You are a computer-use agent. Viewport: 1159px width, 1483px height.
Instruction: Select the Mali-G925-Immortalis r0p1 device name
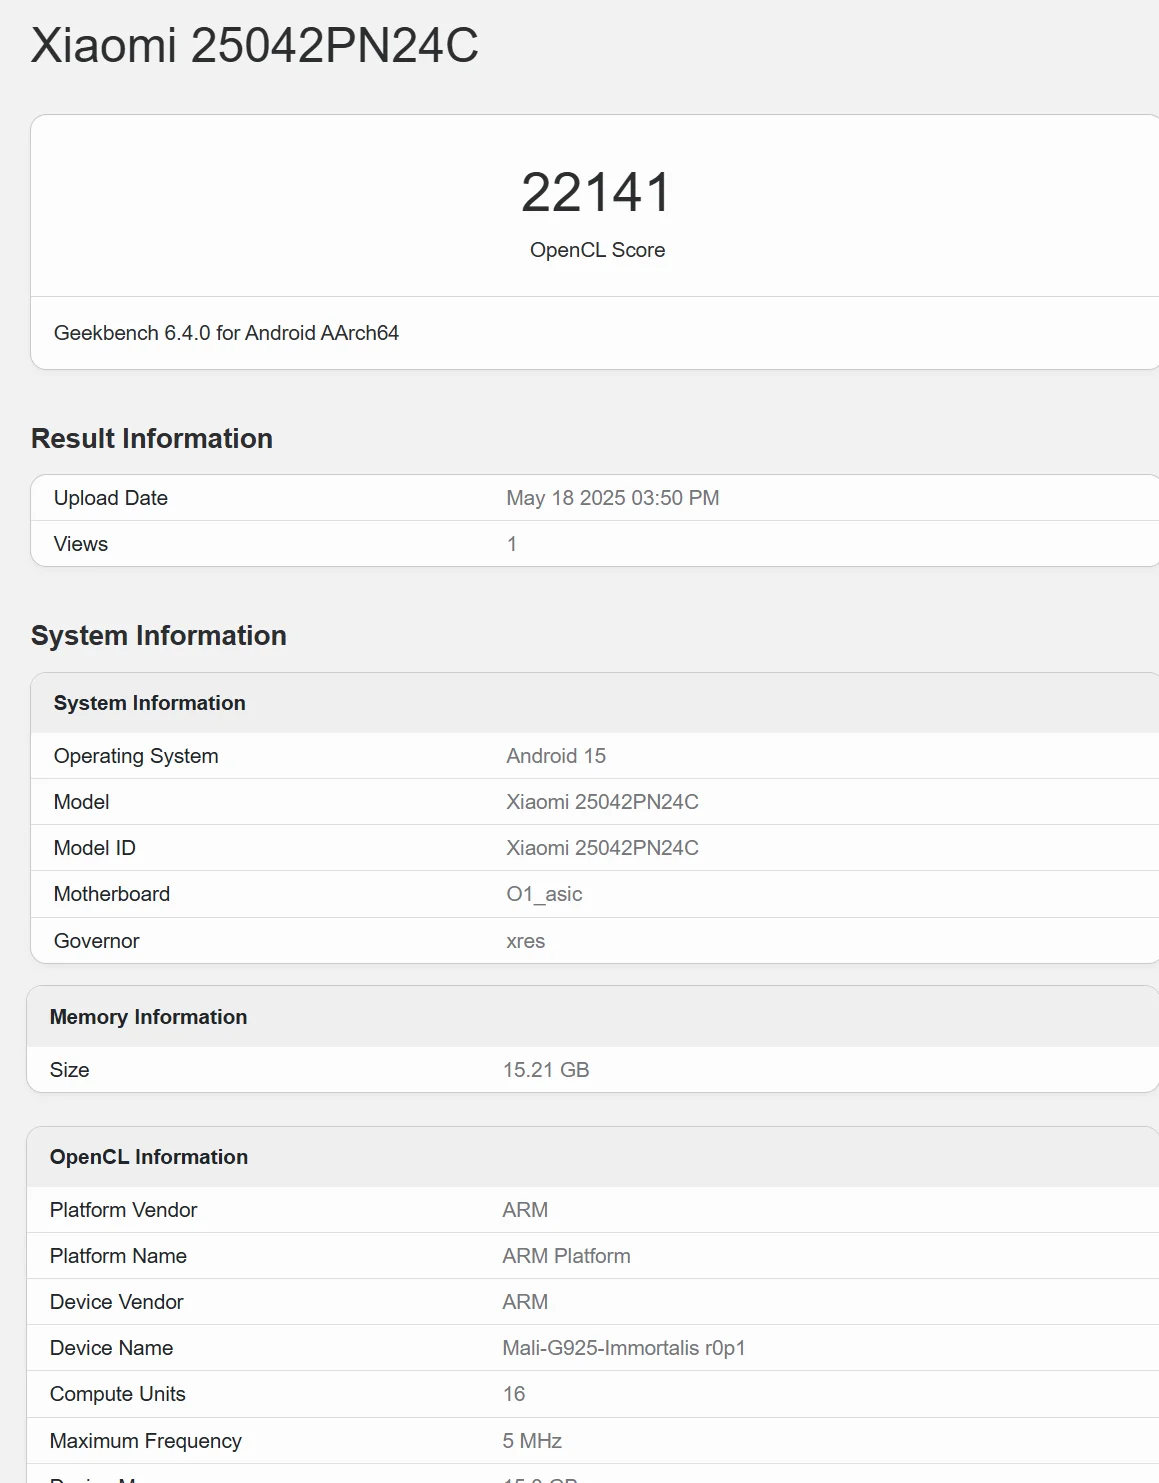coord(624,1348)
